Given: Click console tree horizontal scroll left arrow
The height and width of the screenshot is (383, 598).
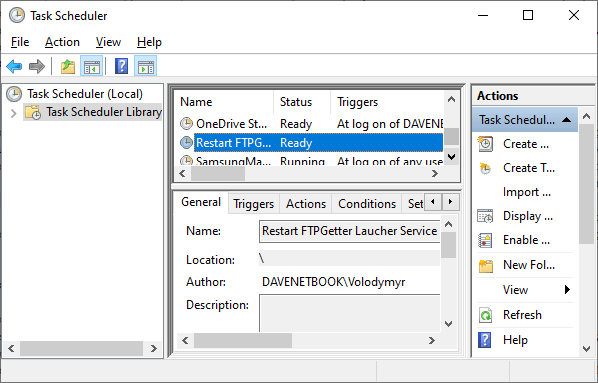Looking at the screenshot, I should (11, 348).
